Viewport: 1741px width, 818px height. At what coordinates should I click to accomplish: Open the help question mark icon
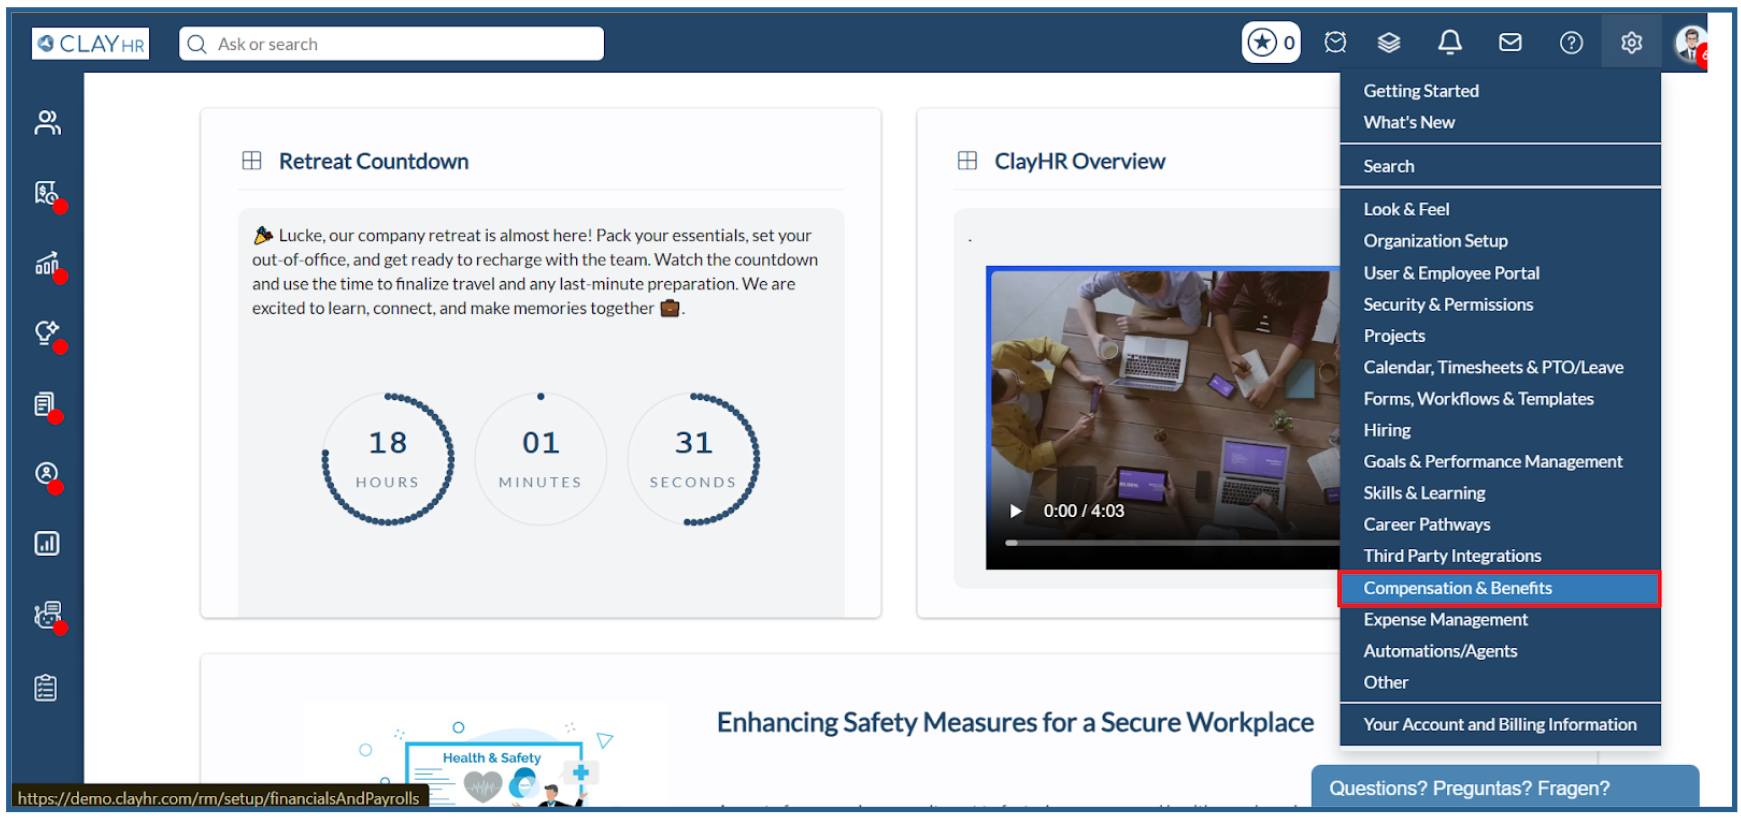(1571, 43)
